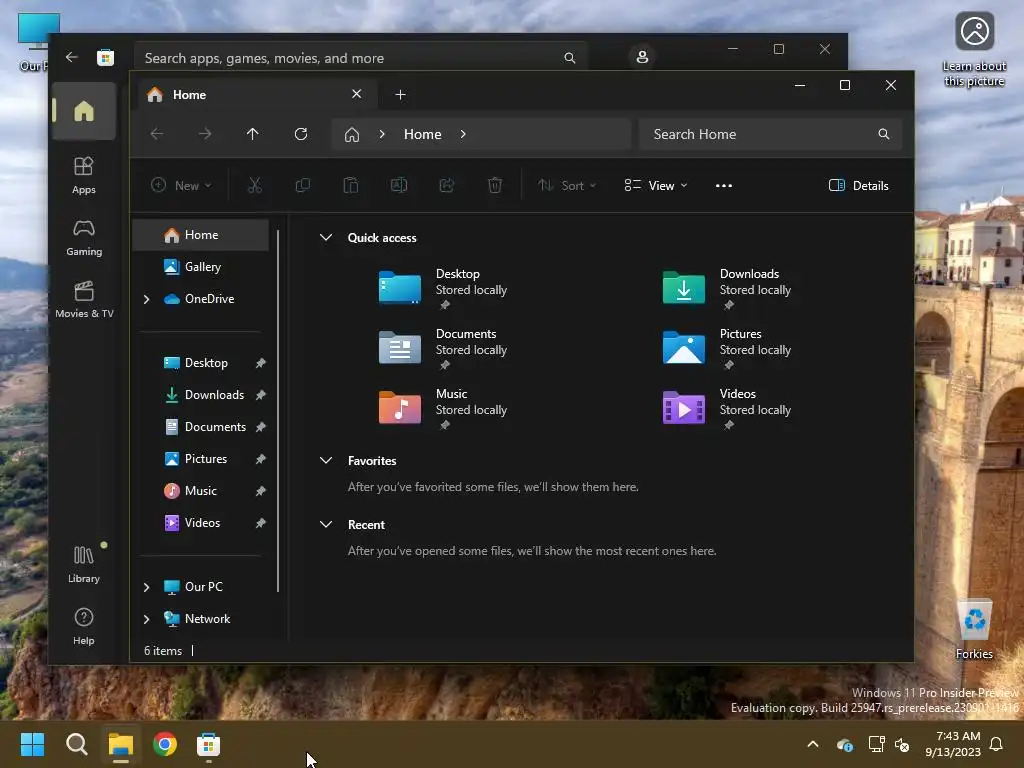Screen dimensions: 1024x768
Task: Open Apps section in Microsoft Store
Action: [84, 175]
